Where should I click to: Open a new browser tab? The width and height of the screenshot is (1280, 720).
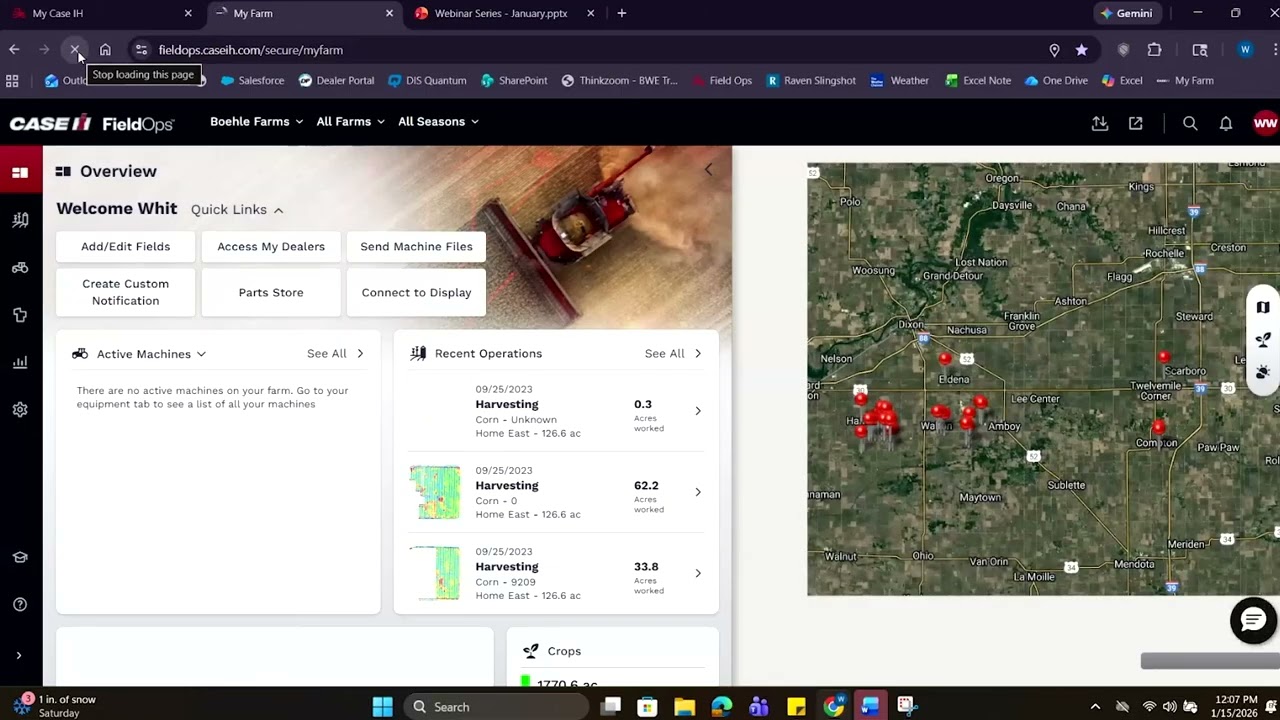click(x=622, y=14)
